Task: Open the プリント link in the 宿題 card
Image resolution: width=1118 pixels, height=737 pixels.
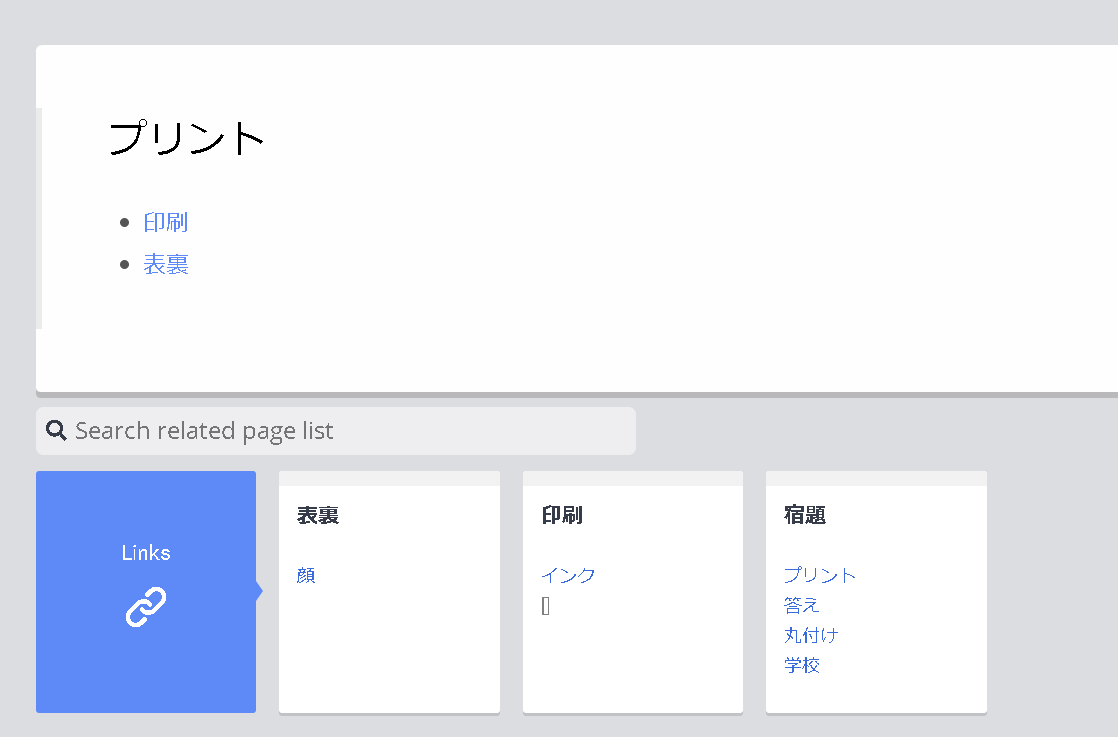Action: [820, 575]
